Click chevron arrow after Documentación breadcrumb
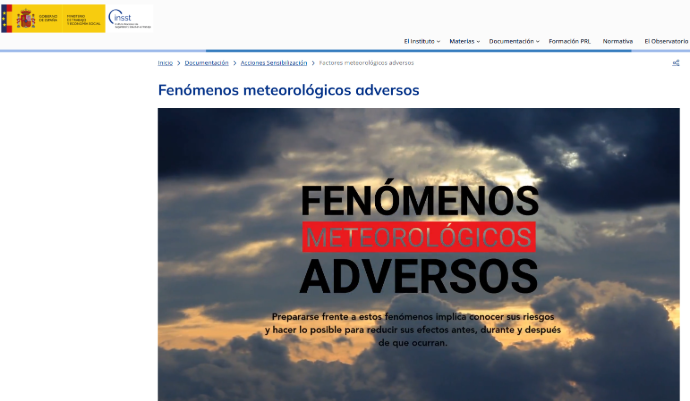690x401 pixels. (235, 63)
